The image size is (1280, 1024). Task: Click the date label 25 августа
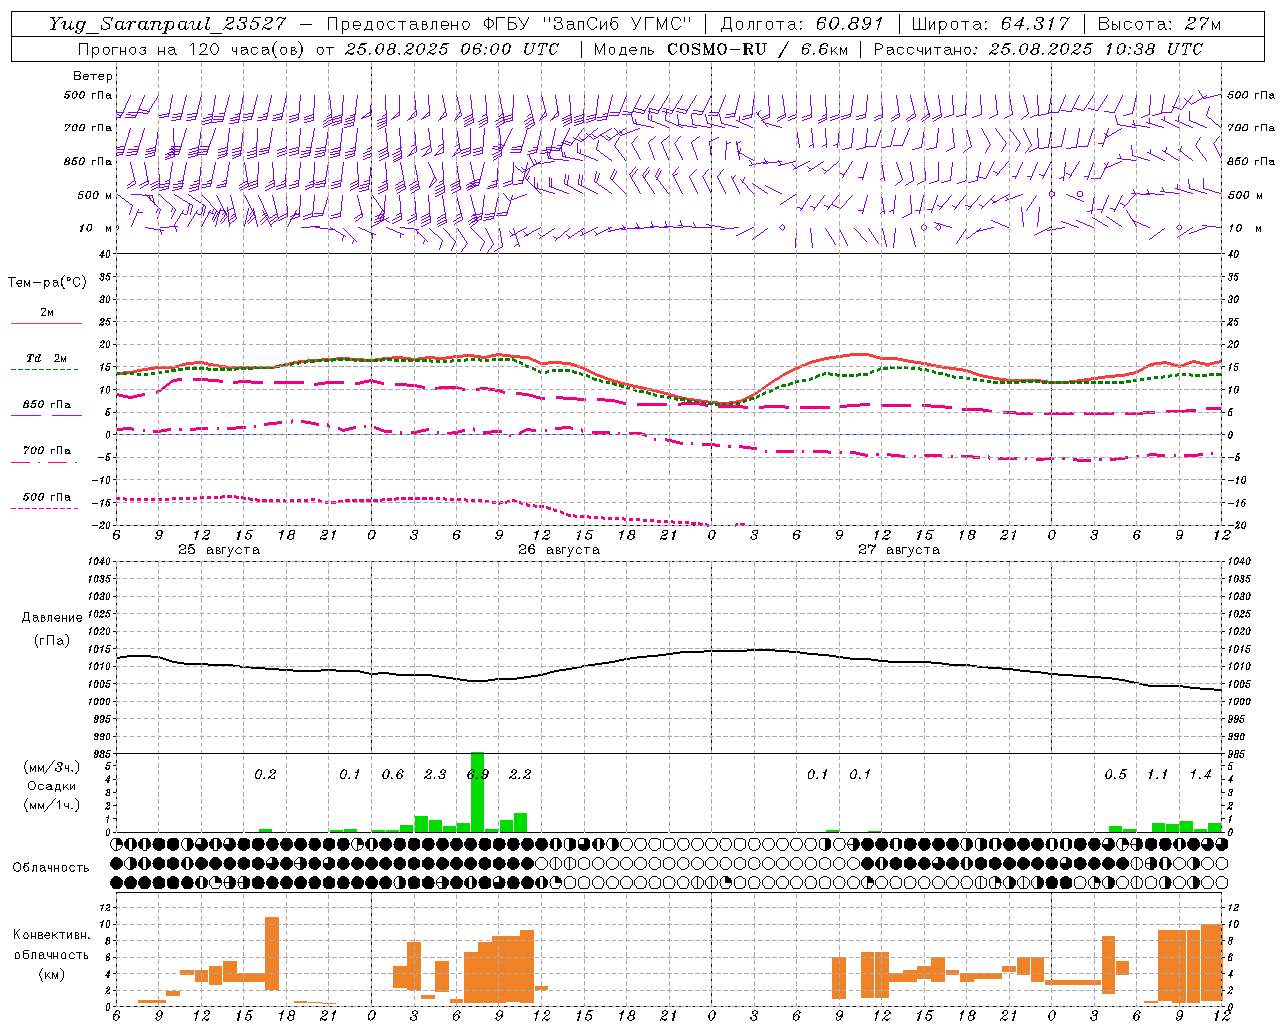(218, 550)
